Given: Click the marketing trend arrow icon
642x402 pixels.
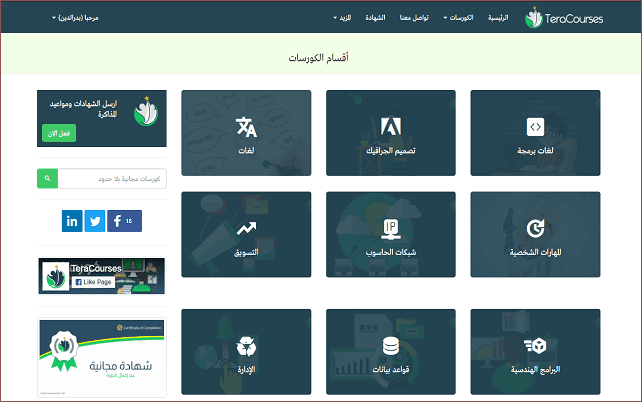Looking at the screenshot, I should click(245, 229).
